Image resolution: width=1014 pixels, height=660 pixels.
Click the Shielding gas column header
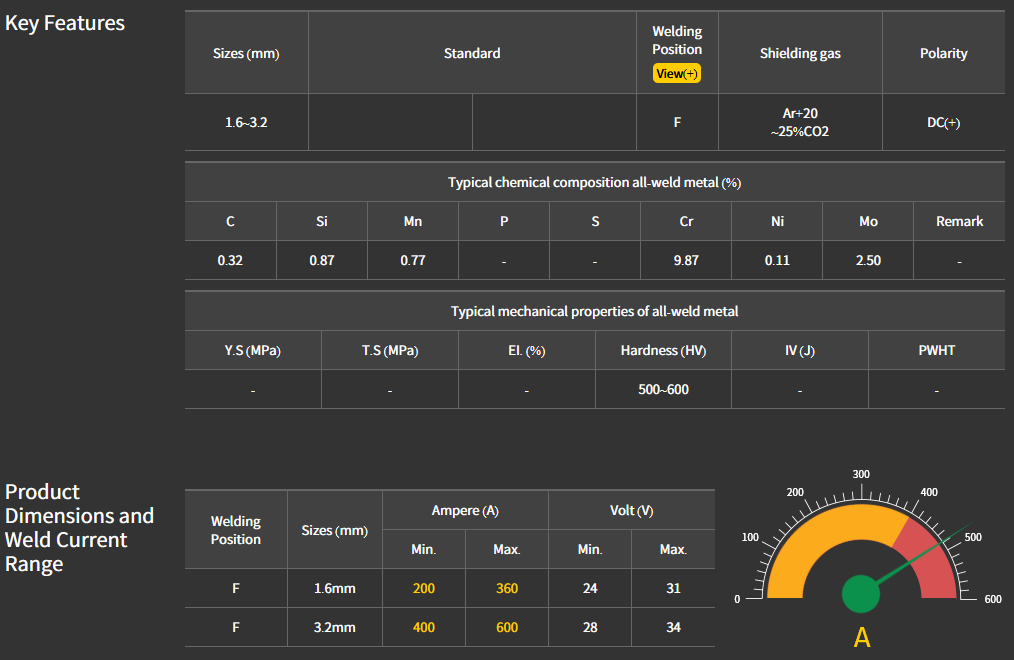800,53
